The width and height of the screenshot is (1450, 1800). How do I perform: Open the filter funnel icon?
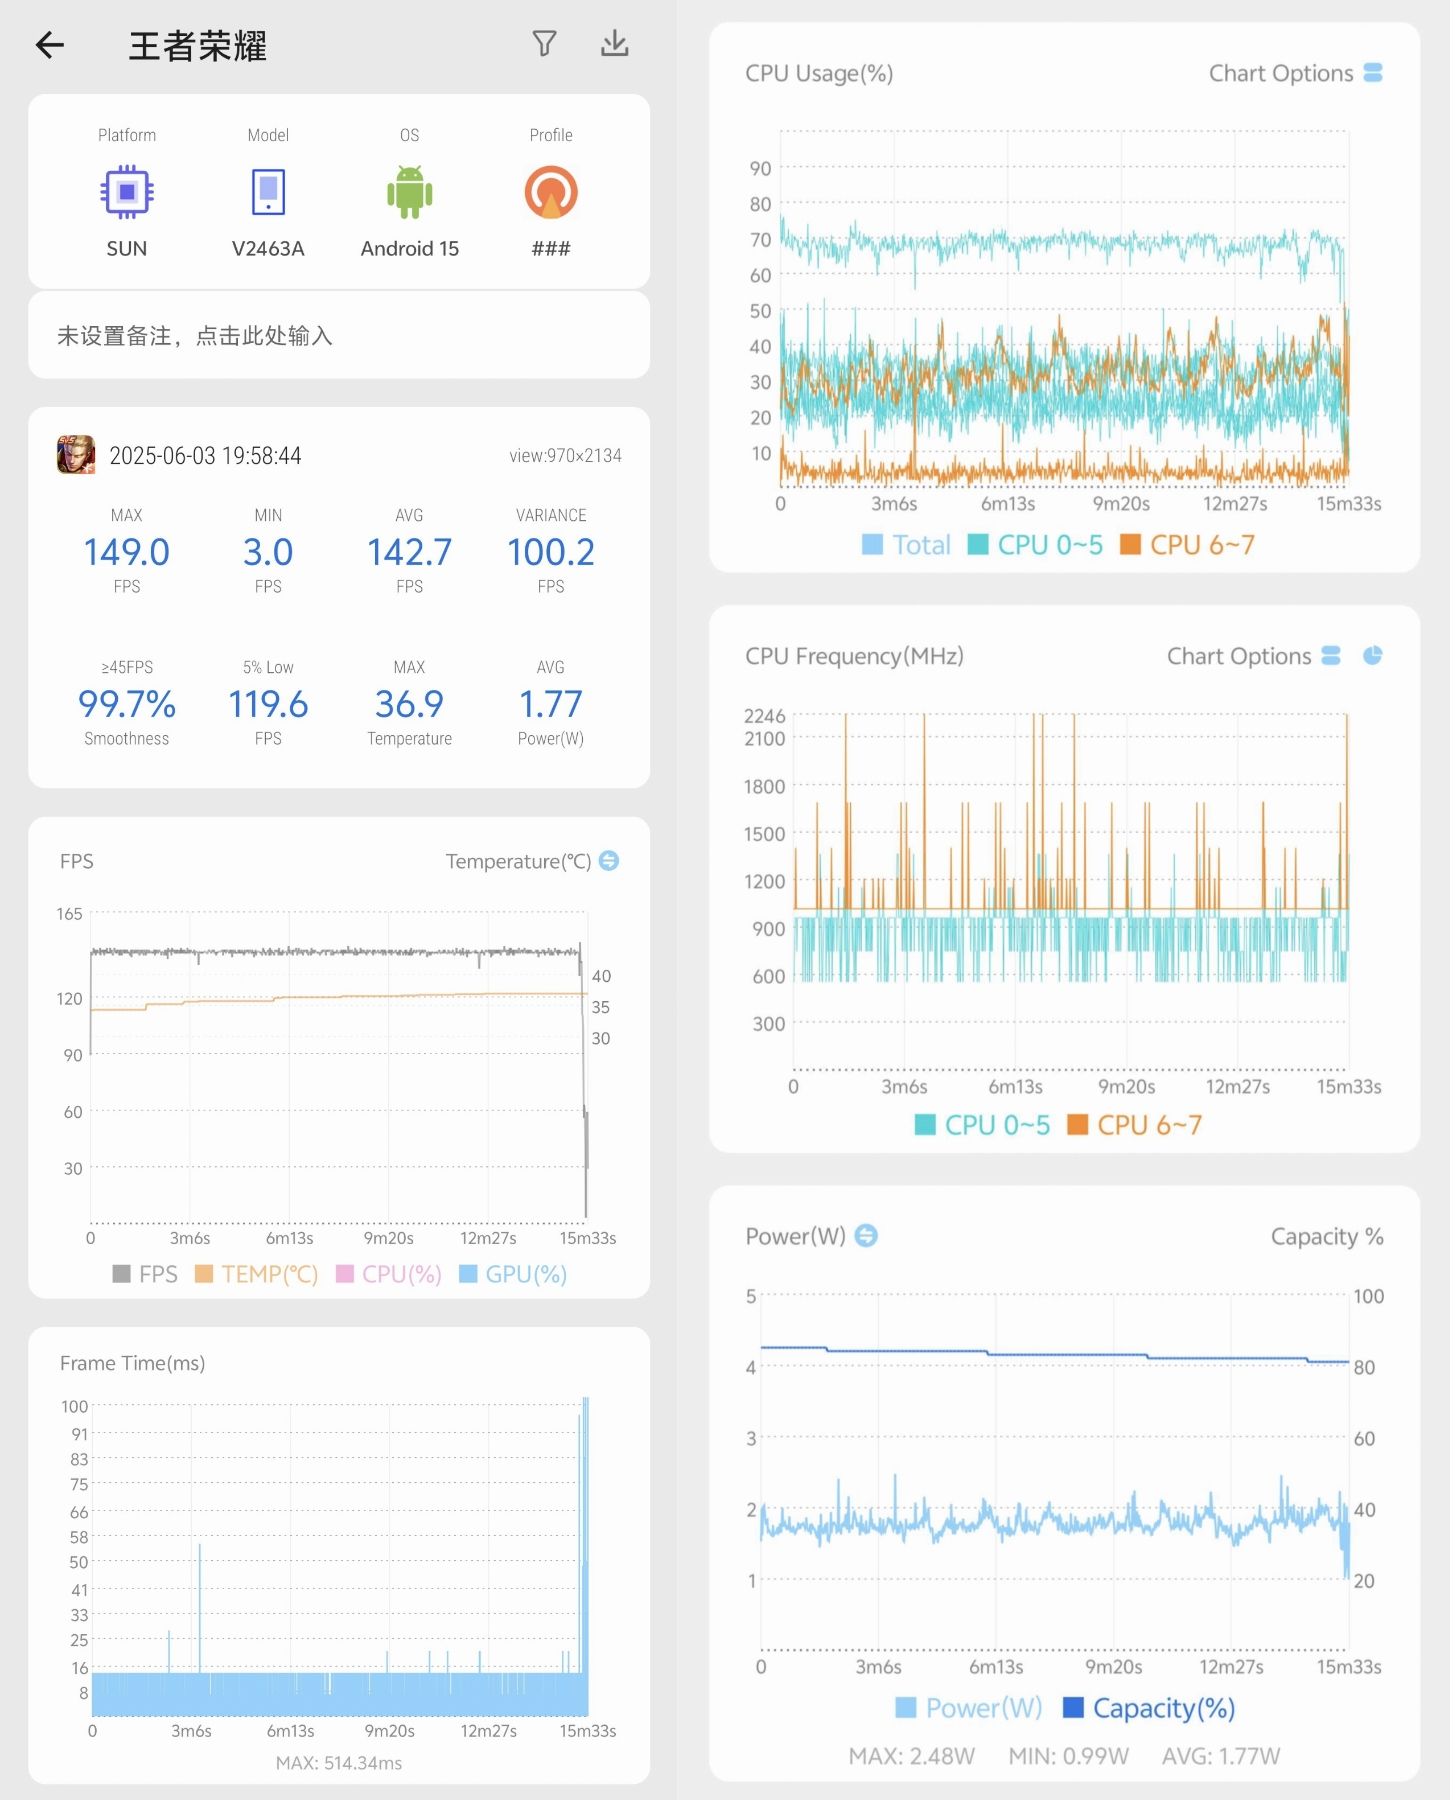(544, 44)
